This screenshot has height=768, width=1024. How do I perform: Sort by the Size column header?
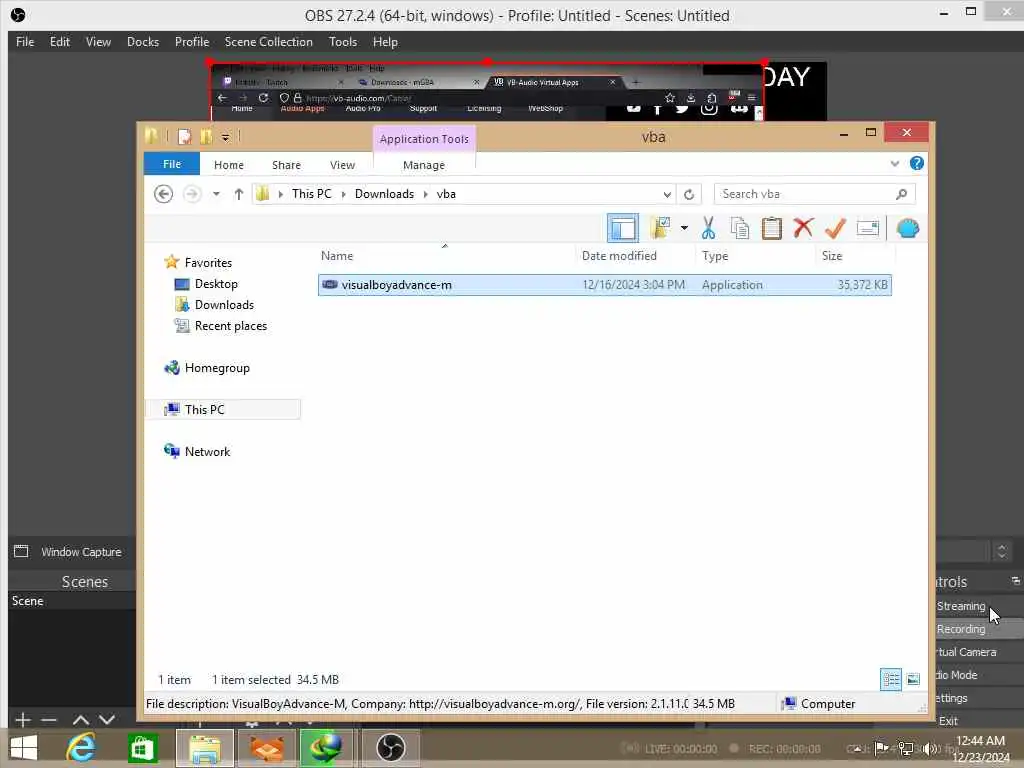coord(832,256)
